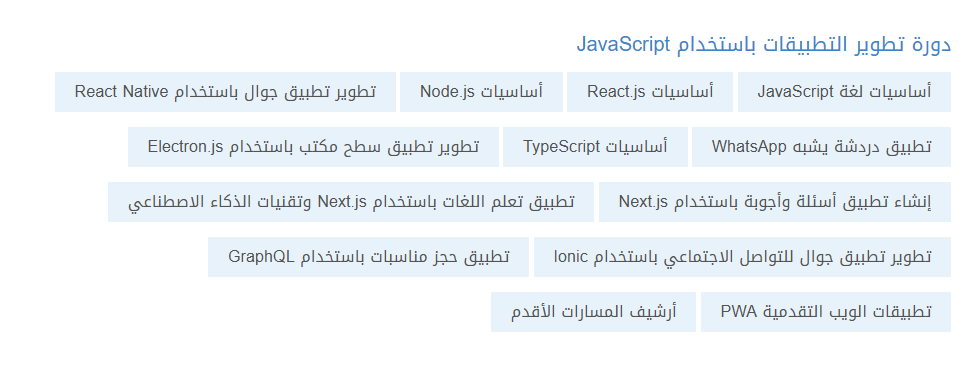Click تطبيقات الويب التقدمية PWA tag
Viewport: 971px width, 370px height.
[x=826, y=312]
